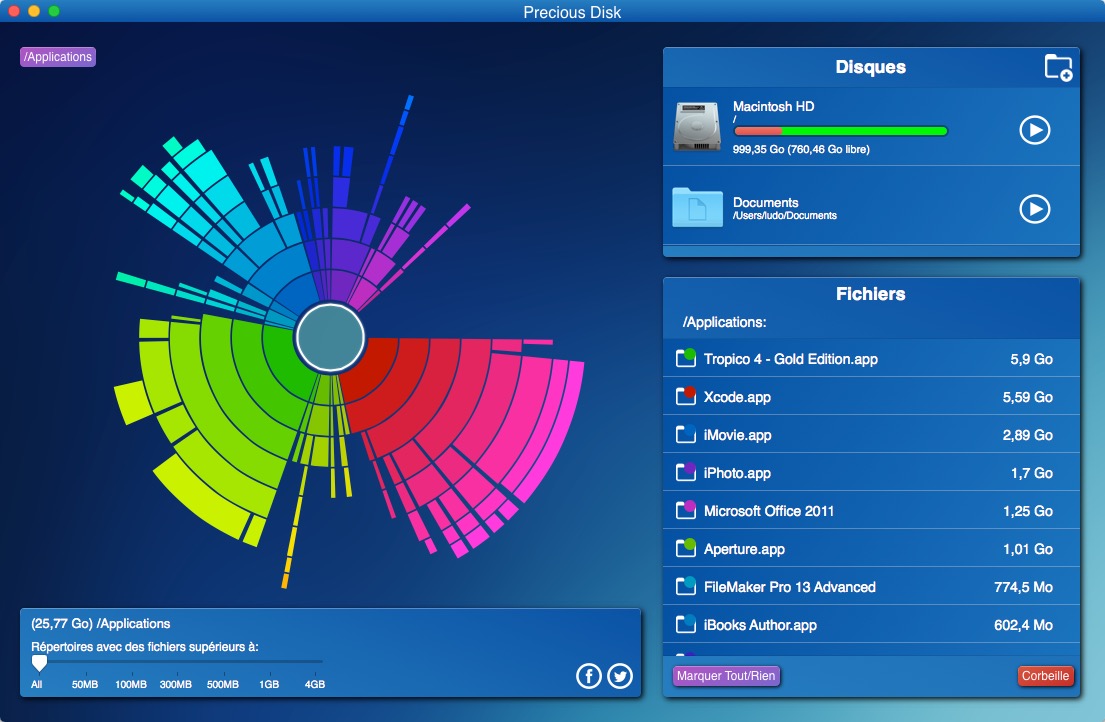Mark the iBooks Author.app checkbox
The image size is (1105, 722).
(x=686, y=624)
